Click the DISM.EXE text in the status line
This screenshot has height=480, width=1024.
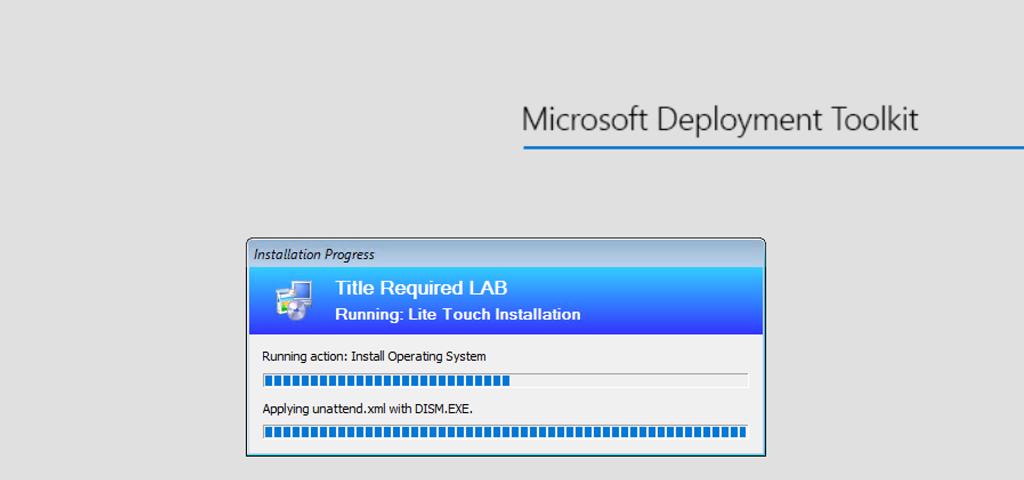450,408
